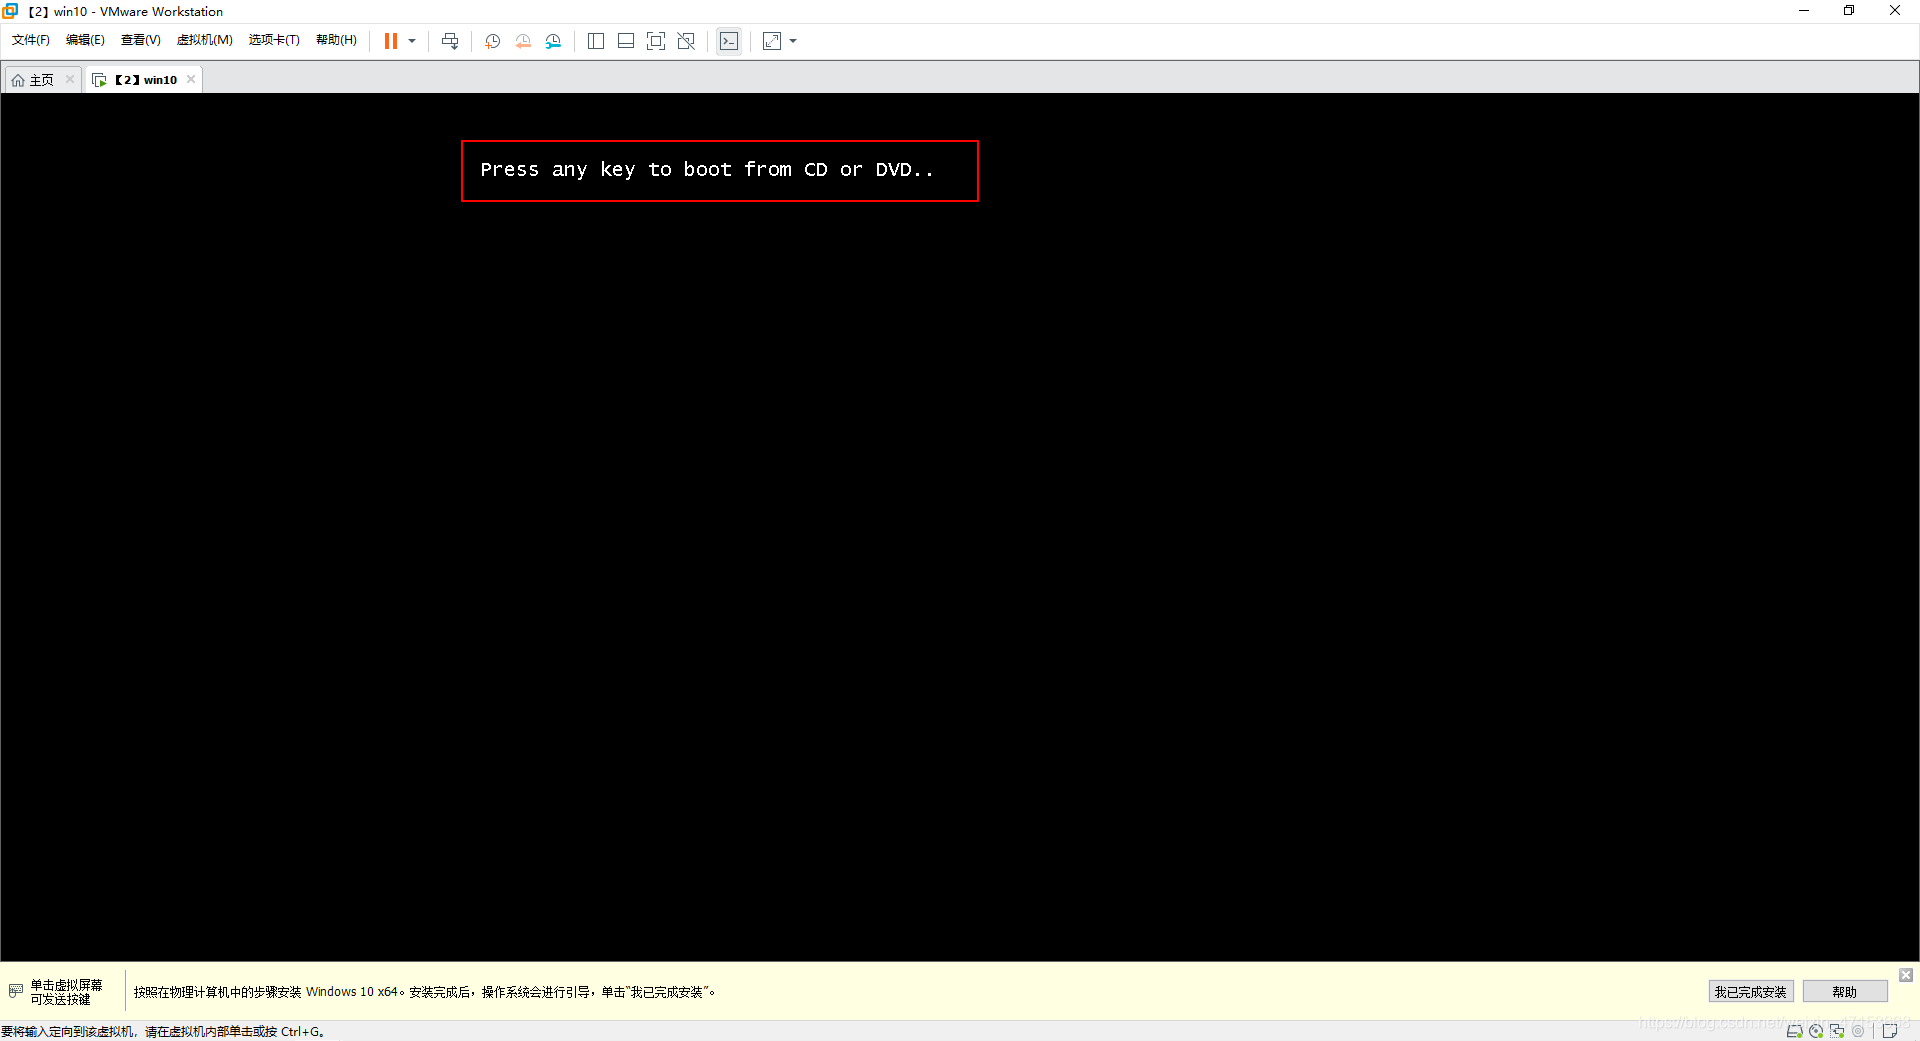This screenshot has height=1041, width=1920.
Task: Open the 查看(V) menu
Action: [x=141, y=40]
